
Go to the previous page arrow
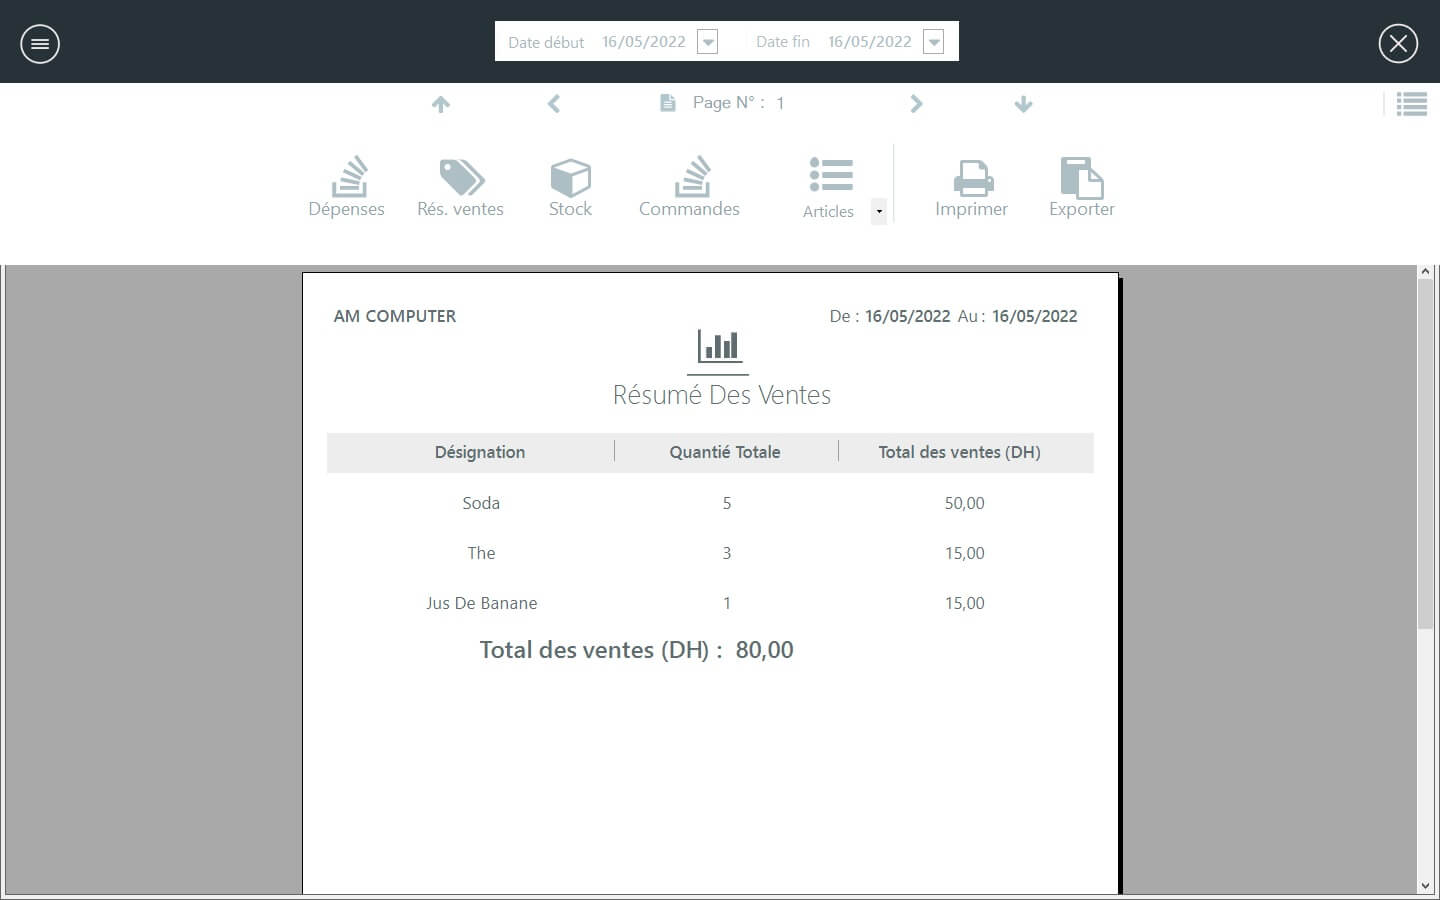(x=554, y=104)
